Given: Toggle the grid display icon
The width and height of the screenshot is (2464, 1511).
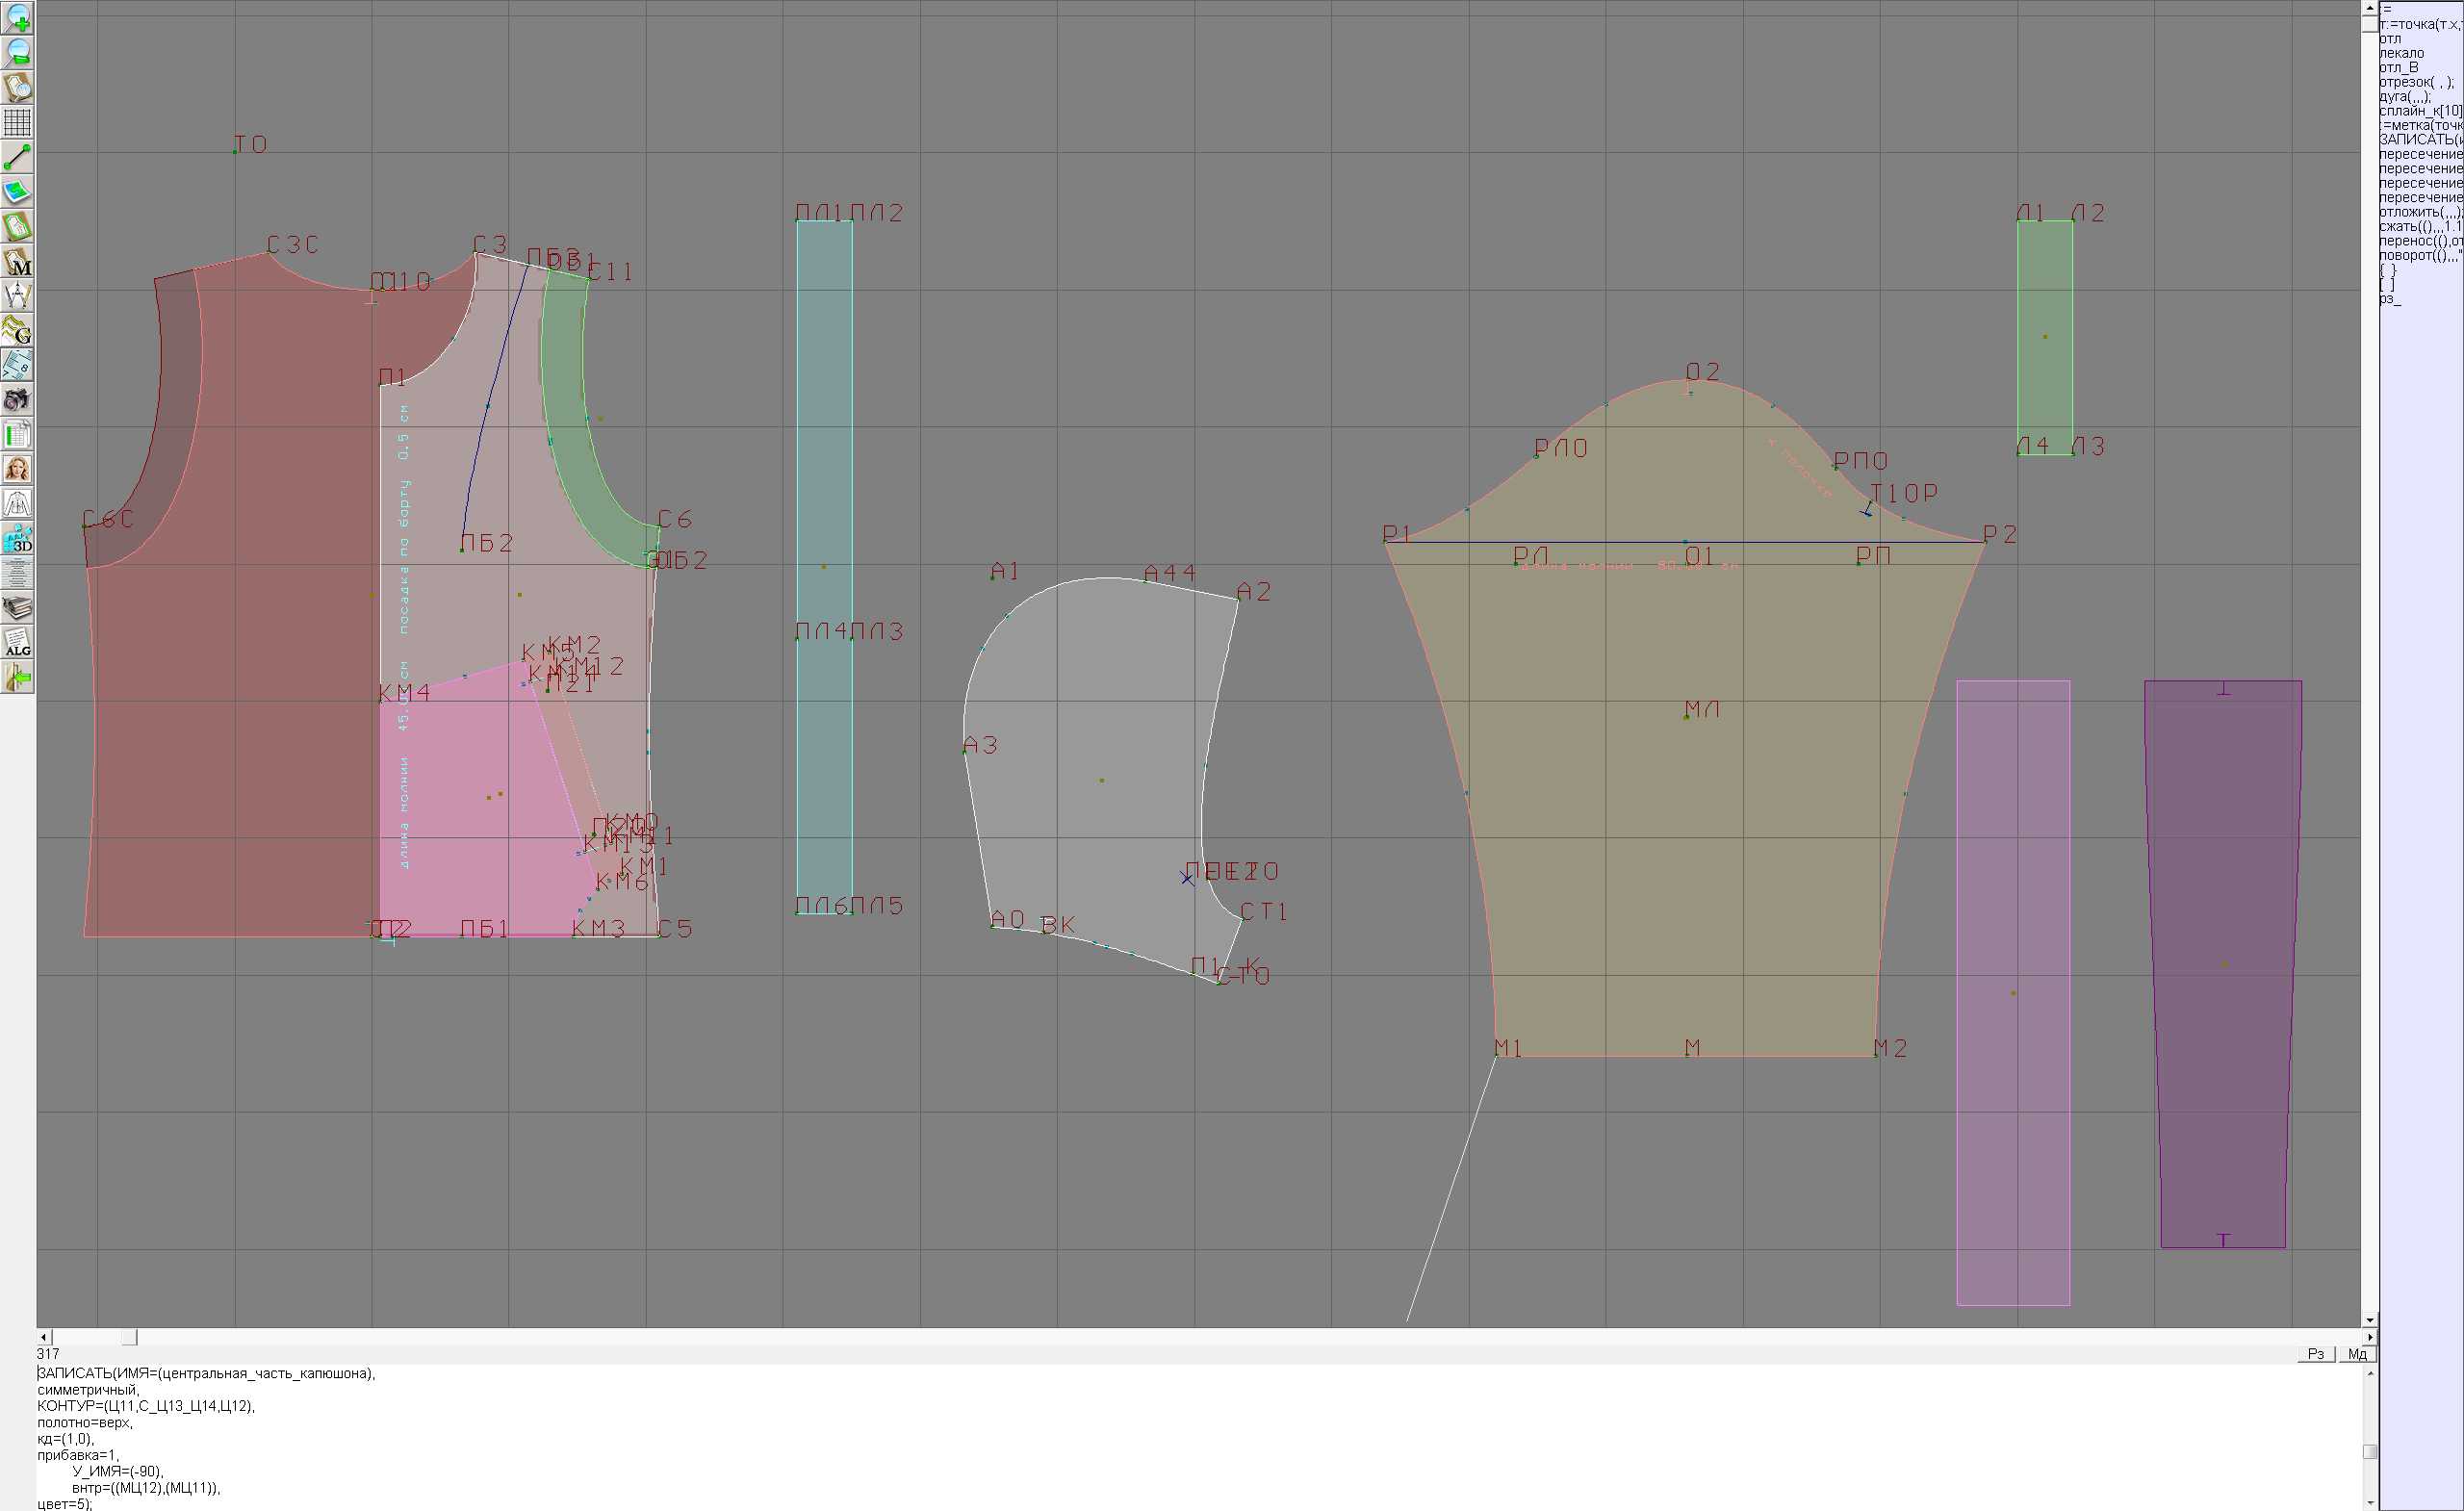Looking at the screenshot, I should 18,122.
